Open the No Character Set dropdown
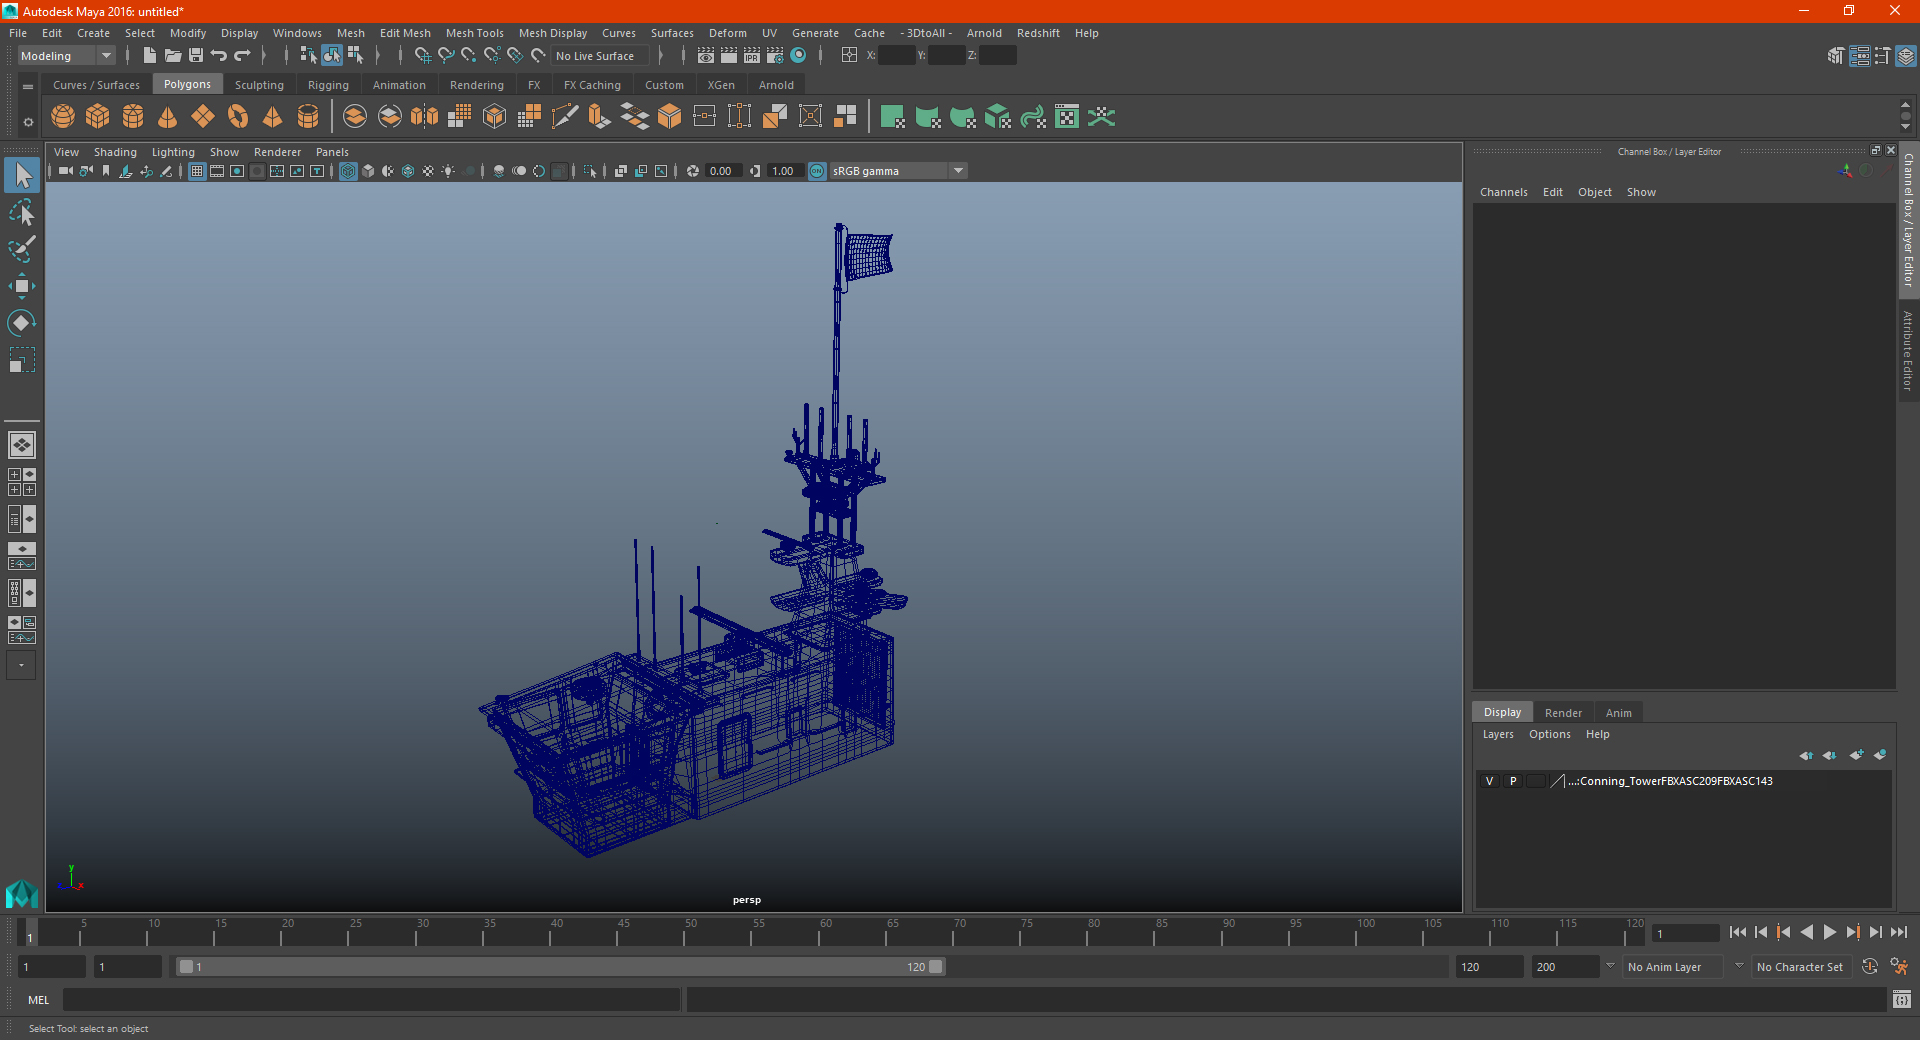The width and height of the screenshot is (1920, 1040). [1801, 967]
